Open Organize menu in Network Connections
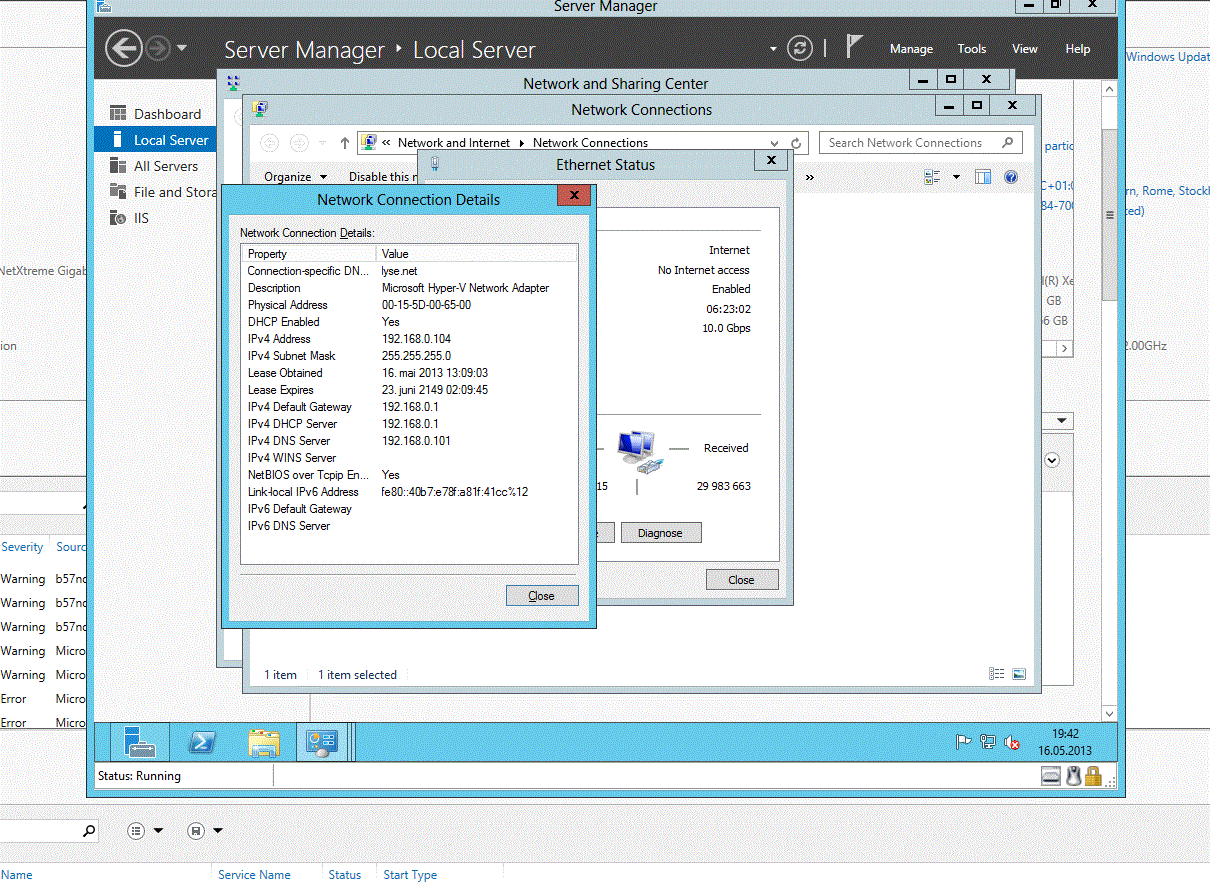The height and width of the screenshot is (886, 1210). pos(295,177)
